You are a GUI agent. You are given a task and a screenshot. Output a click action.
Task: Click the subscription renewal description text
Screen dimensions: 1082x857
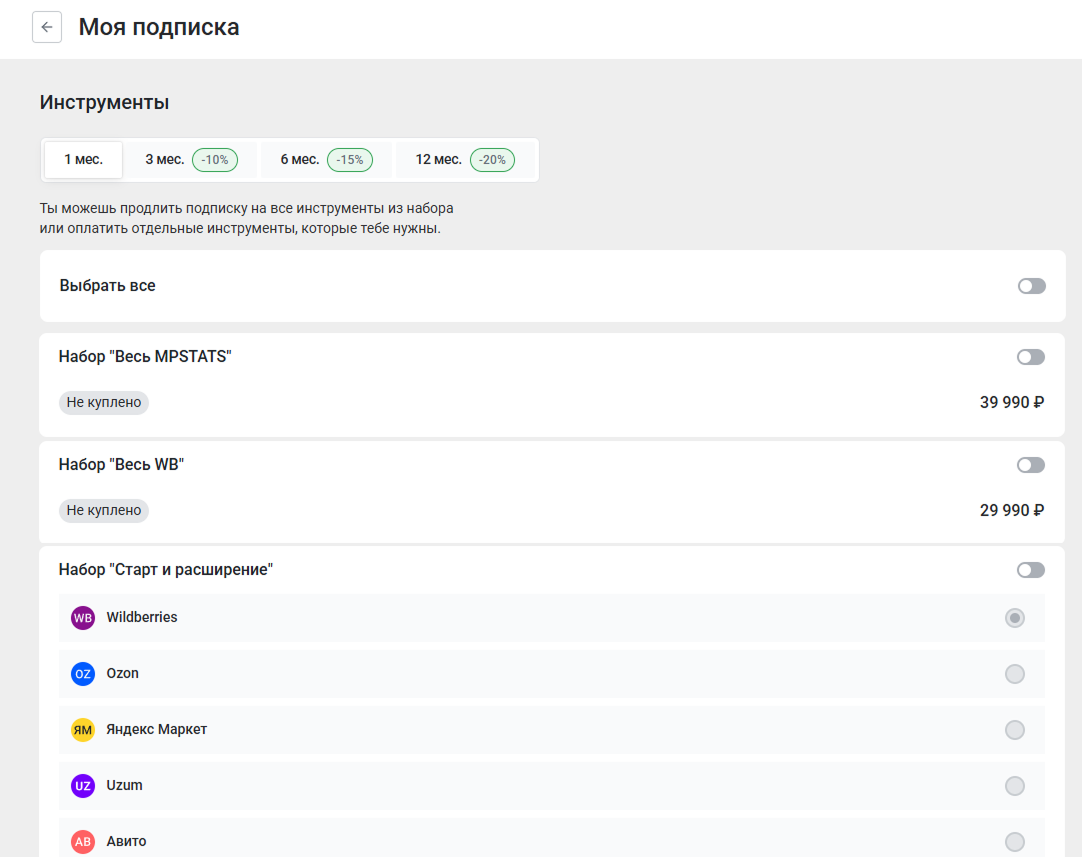[246, 218]
